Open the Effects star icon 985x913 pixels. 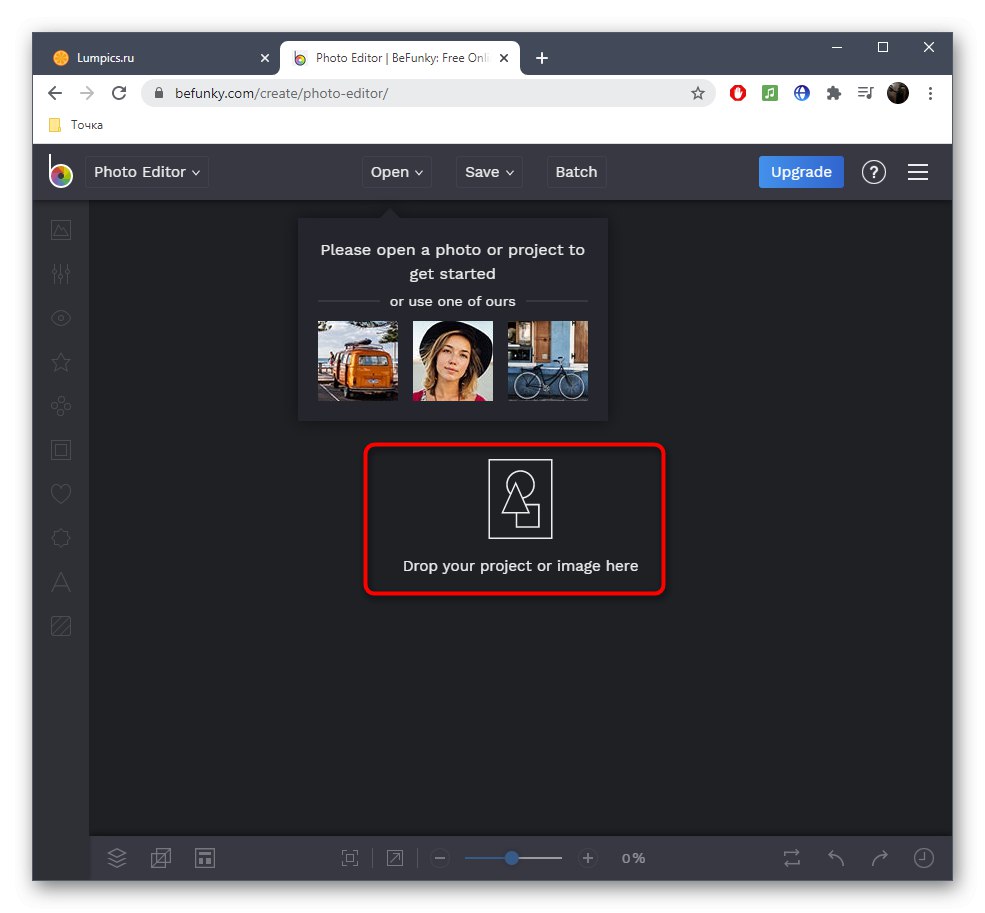click(x=61, y=362)
